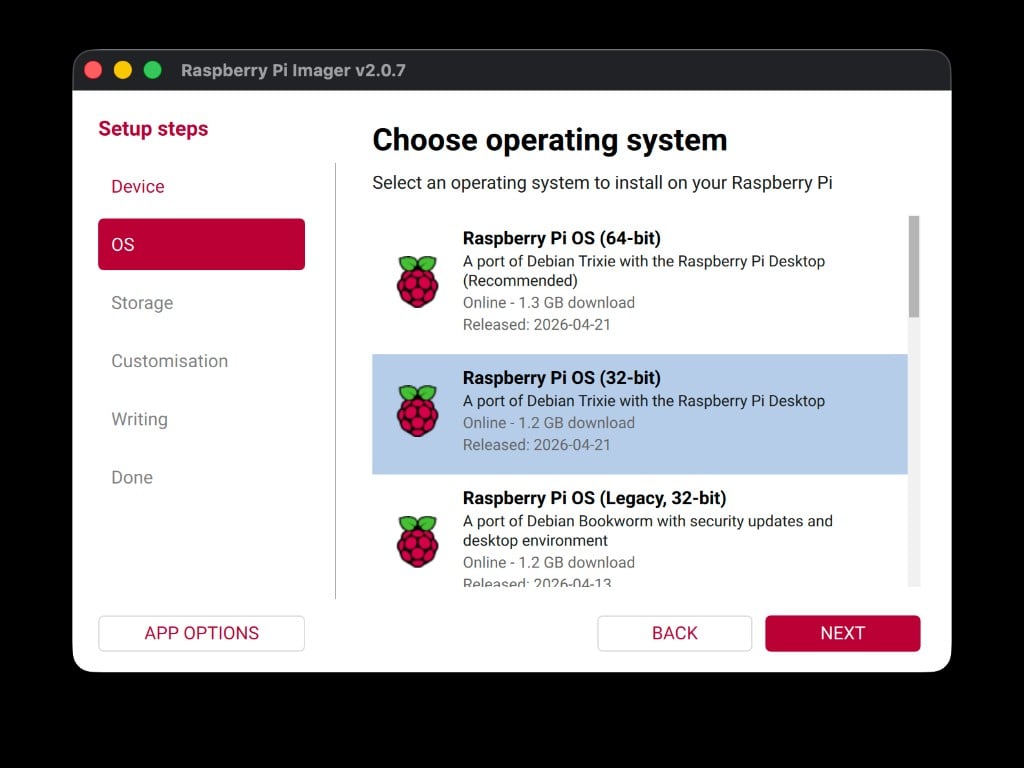Maximize the window with green button
The height and width of the screenshot is (768, 1024).
[153, 70]
